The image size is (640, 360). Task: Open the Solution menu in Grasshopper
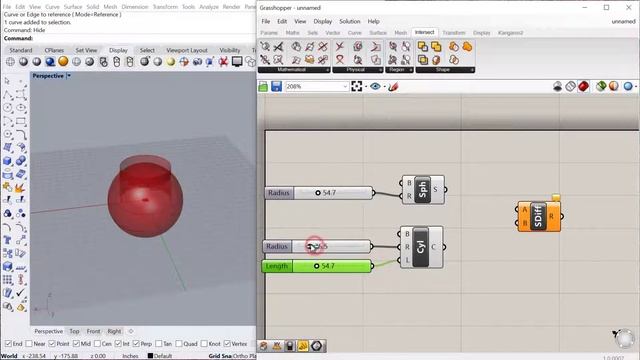[x=350, y=21]
